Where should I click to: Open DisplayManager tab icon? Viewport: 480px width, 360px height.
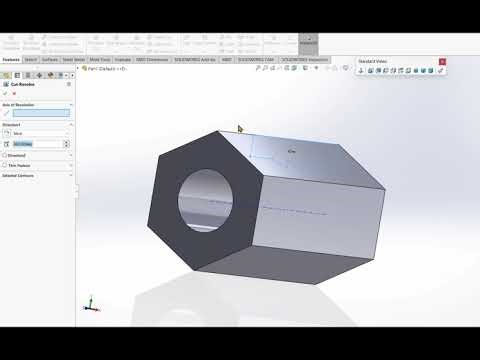point(51,75)
